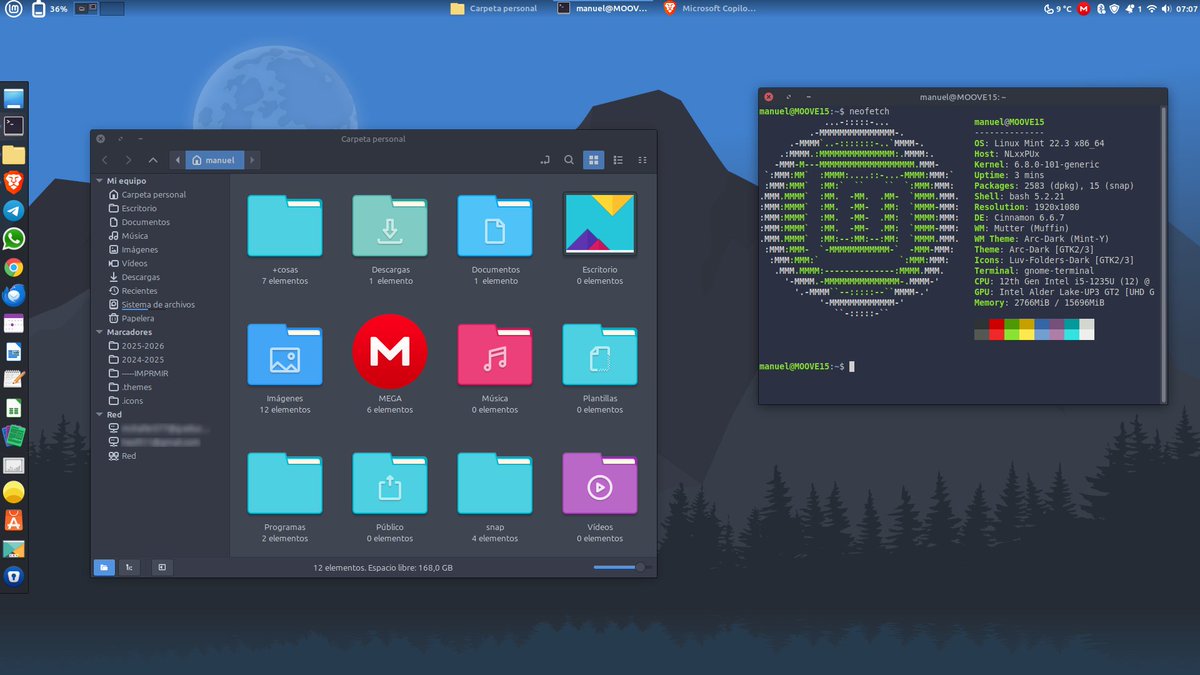Click the back navigation button in Nemo

[104, 159]
